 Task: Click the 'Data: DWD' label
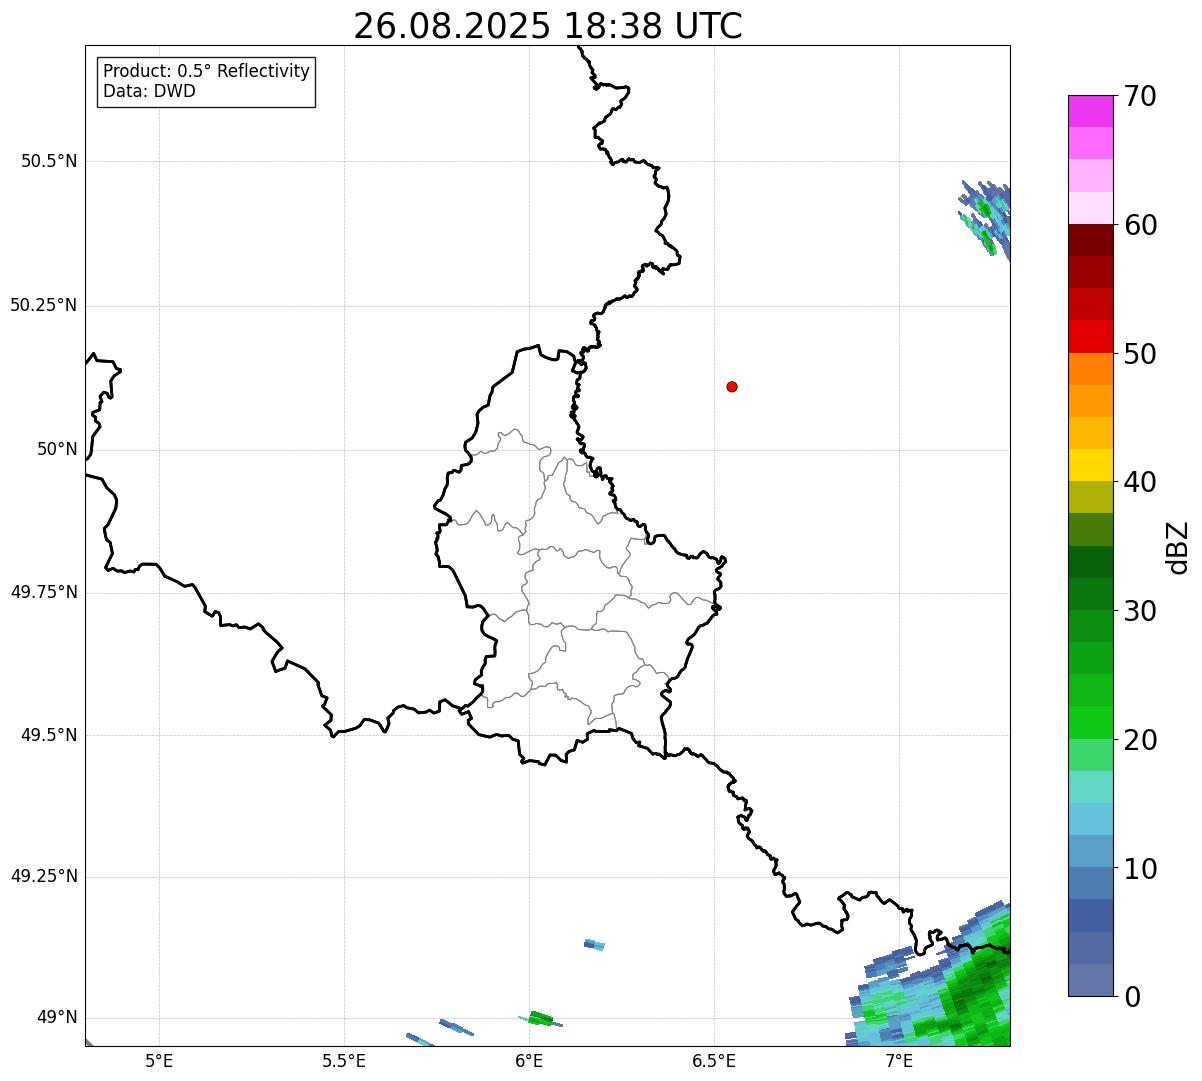point(149,91)
